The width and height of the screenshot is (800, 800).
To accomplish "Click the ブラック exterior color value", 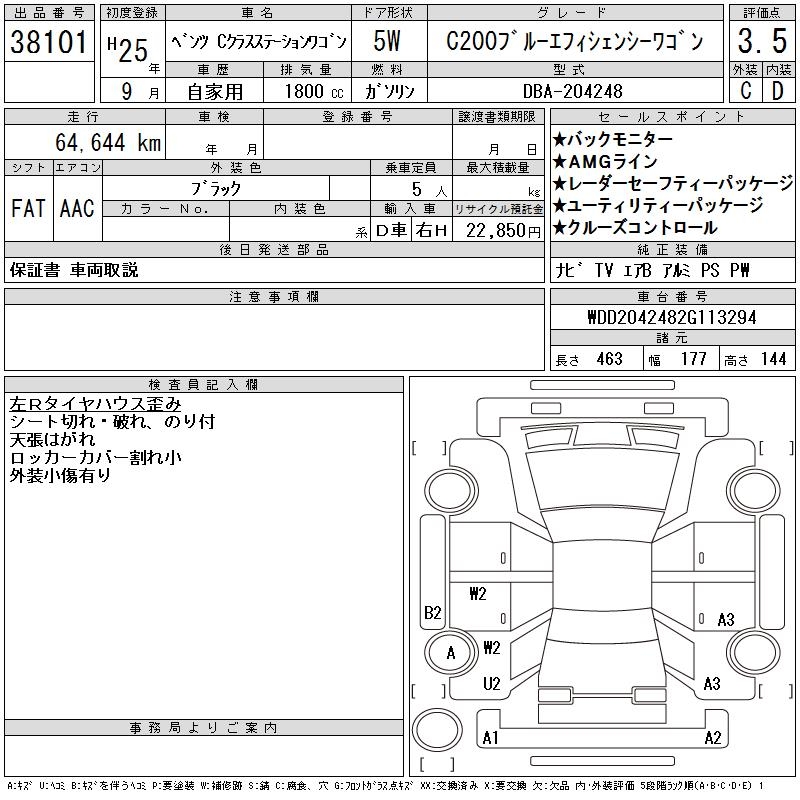I will click(216, 188).
